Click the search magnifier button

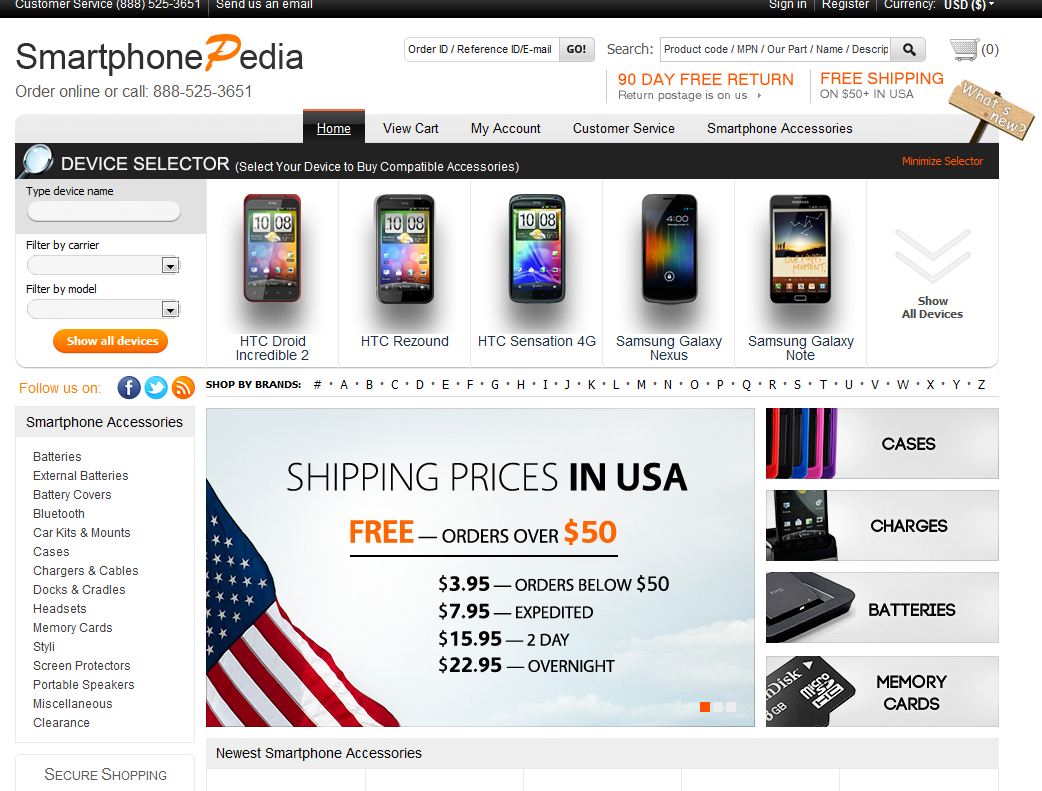pos(909,49)
